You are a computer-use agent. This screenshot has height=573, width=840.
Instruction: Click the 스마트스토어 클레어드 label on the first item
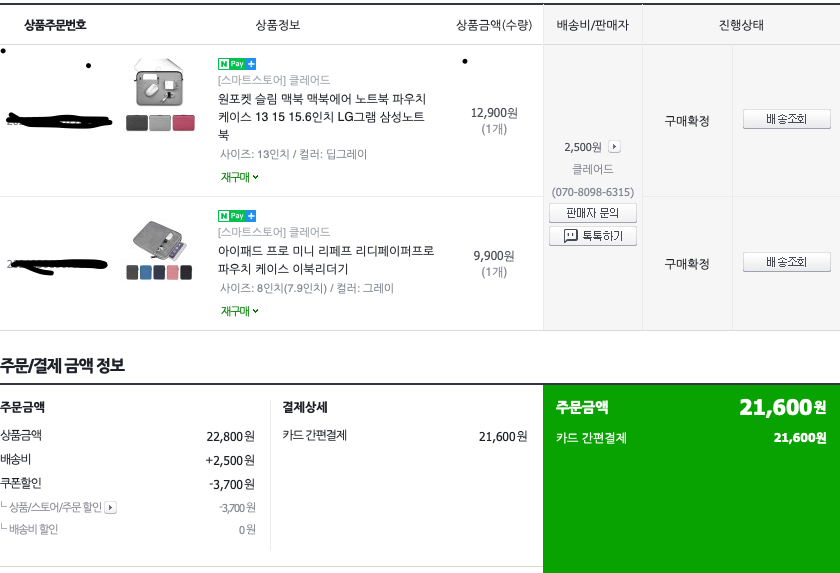tap(274, 80)
